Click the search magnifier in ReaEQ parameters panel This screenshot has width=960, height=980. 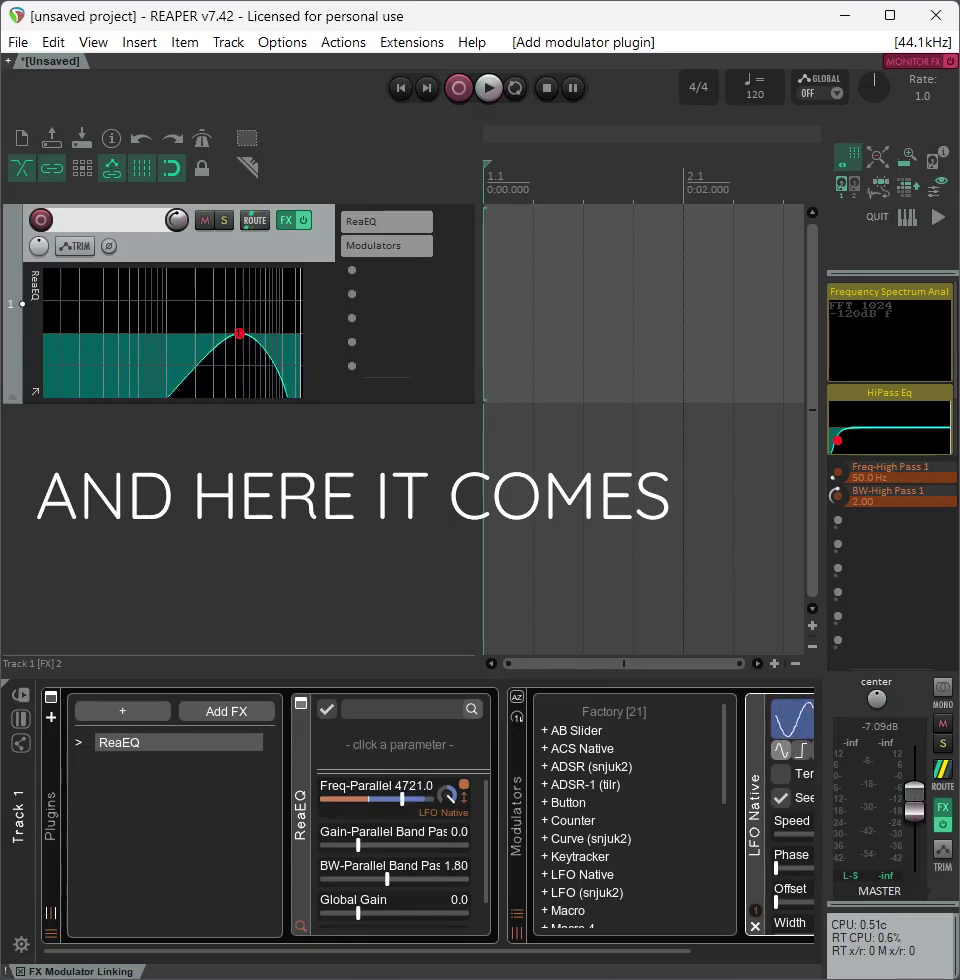(x=471, y=709)
